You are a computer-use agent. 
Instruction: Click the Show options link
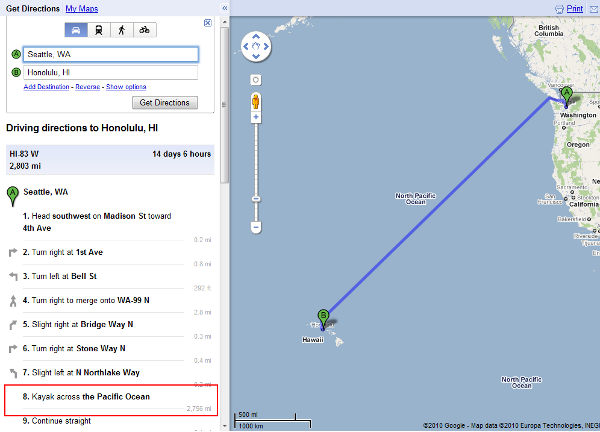click(126, 87)
